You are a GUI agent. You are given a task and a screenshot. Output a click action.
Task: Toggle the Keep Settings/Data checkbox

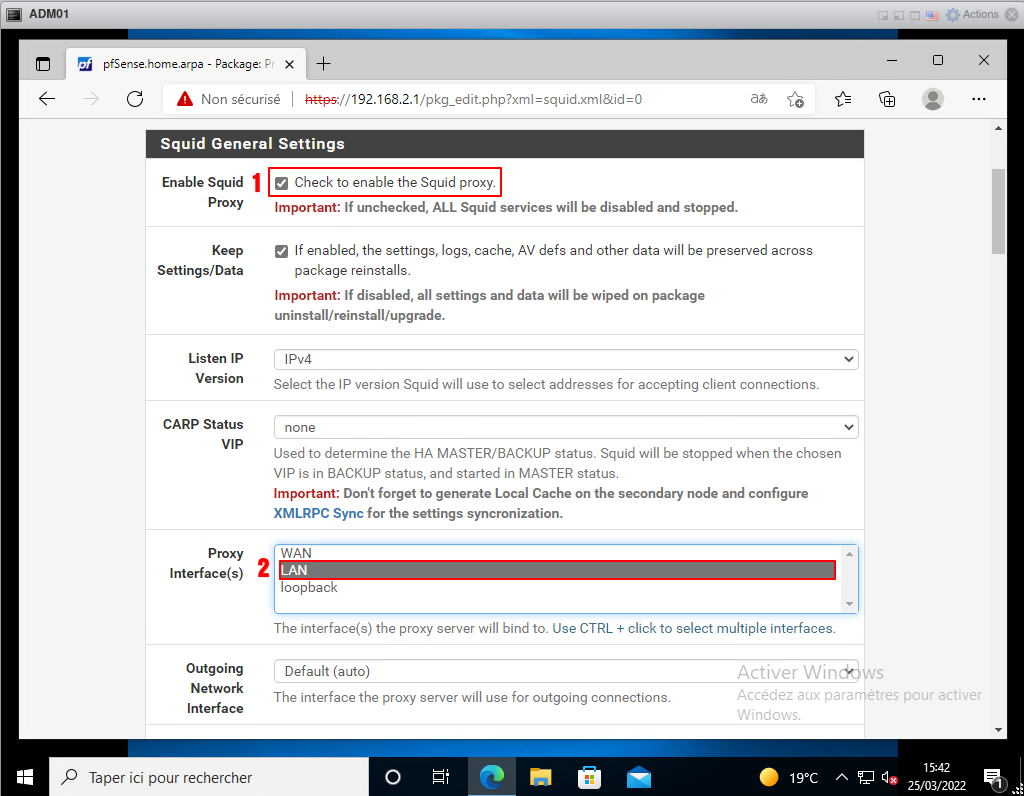click(x=282, y=251)
